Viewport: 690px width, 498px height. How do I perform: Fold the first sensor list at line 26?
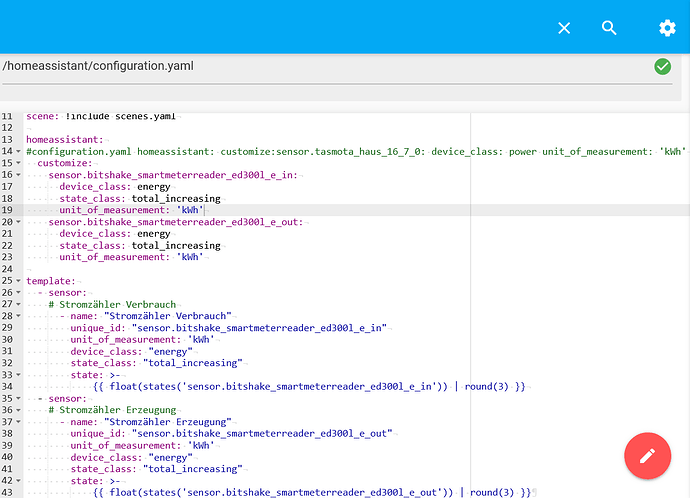point(18,293)
